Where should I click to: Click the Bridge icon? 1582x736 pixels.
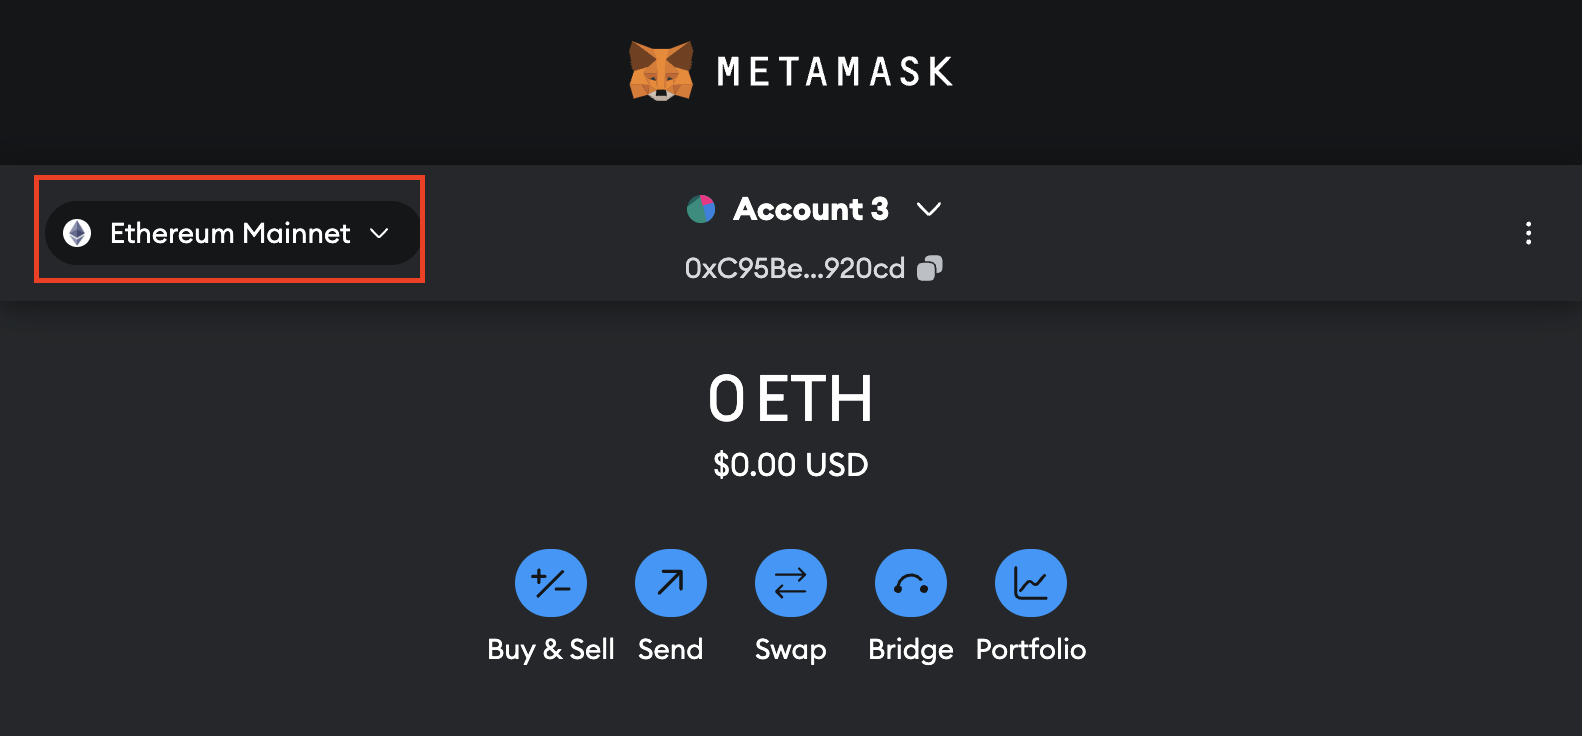coord(911,583)
